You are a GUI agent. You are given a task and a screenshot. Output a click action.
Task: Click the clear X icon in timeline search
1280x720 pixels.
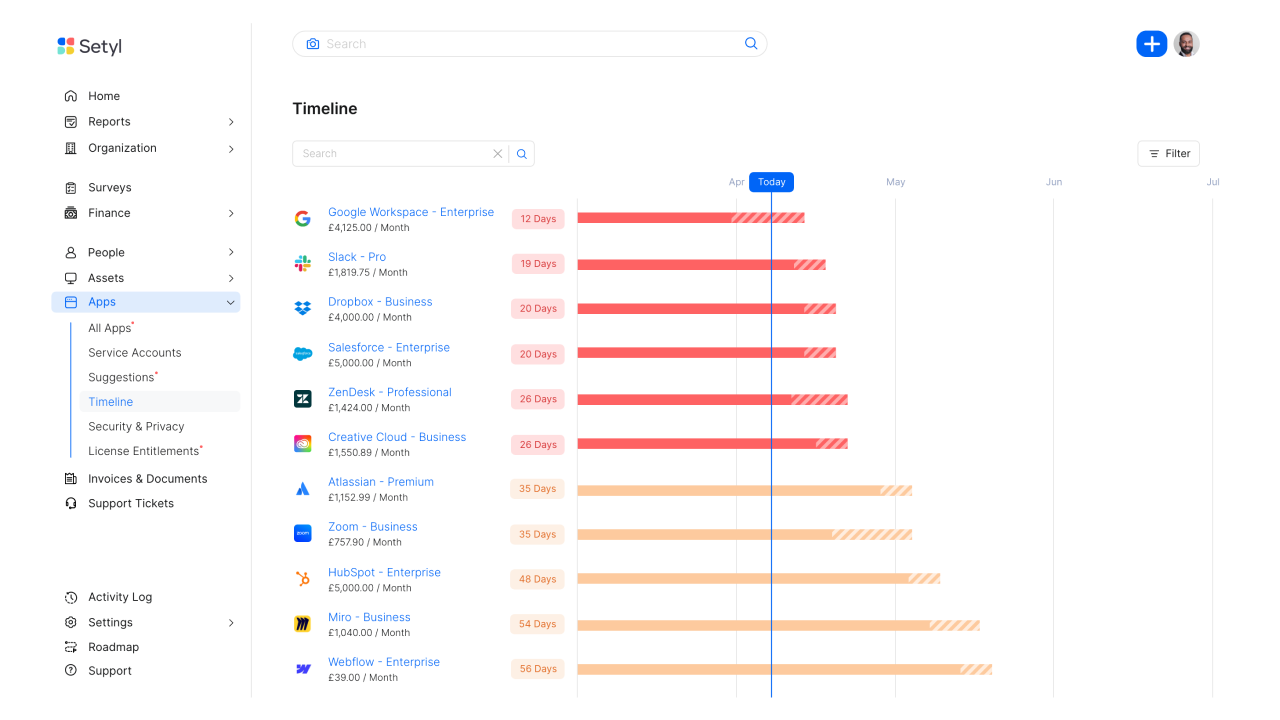click(x=497, y=154)
